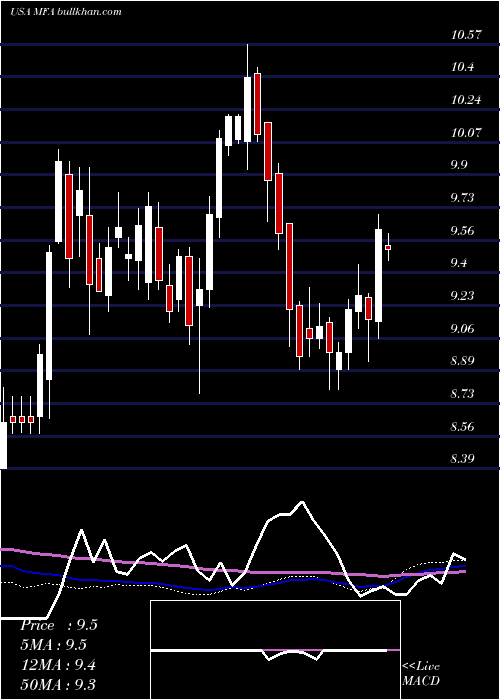
Task: Click the Price : 9.5 readout
Action: point(58,625)
